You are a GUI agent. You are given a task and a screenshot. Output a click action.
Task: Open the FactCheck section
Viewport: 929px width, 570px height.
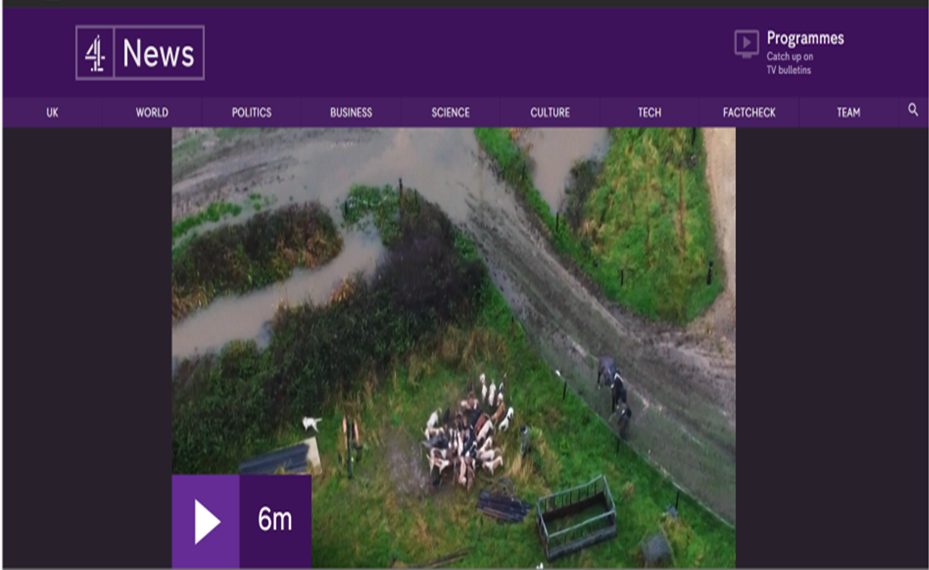[749, 113]
